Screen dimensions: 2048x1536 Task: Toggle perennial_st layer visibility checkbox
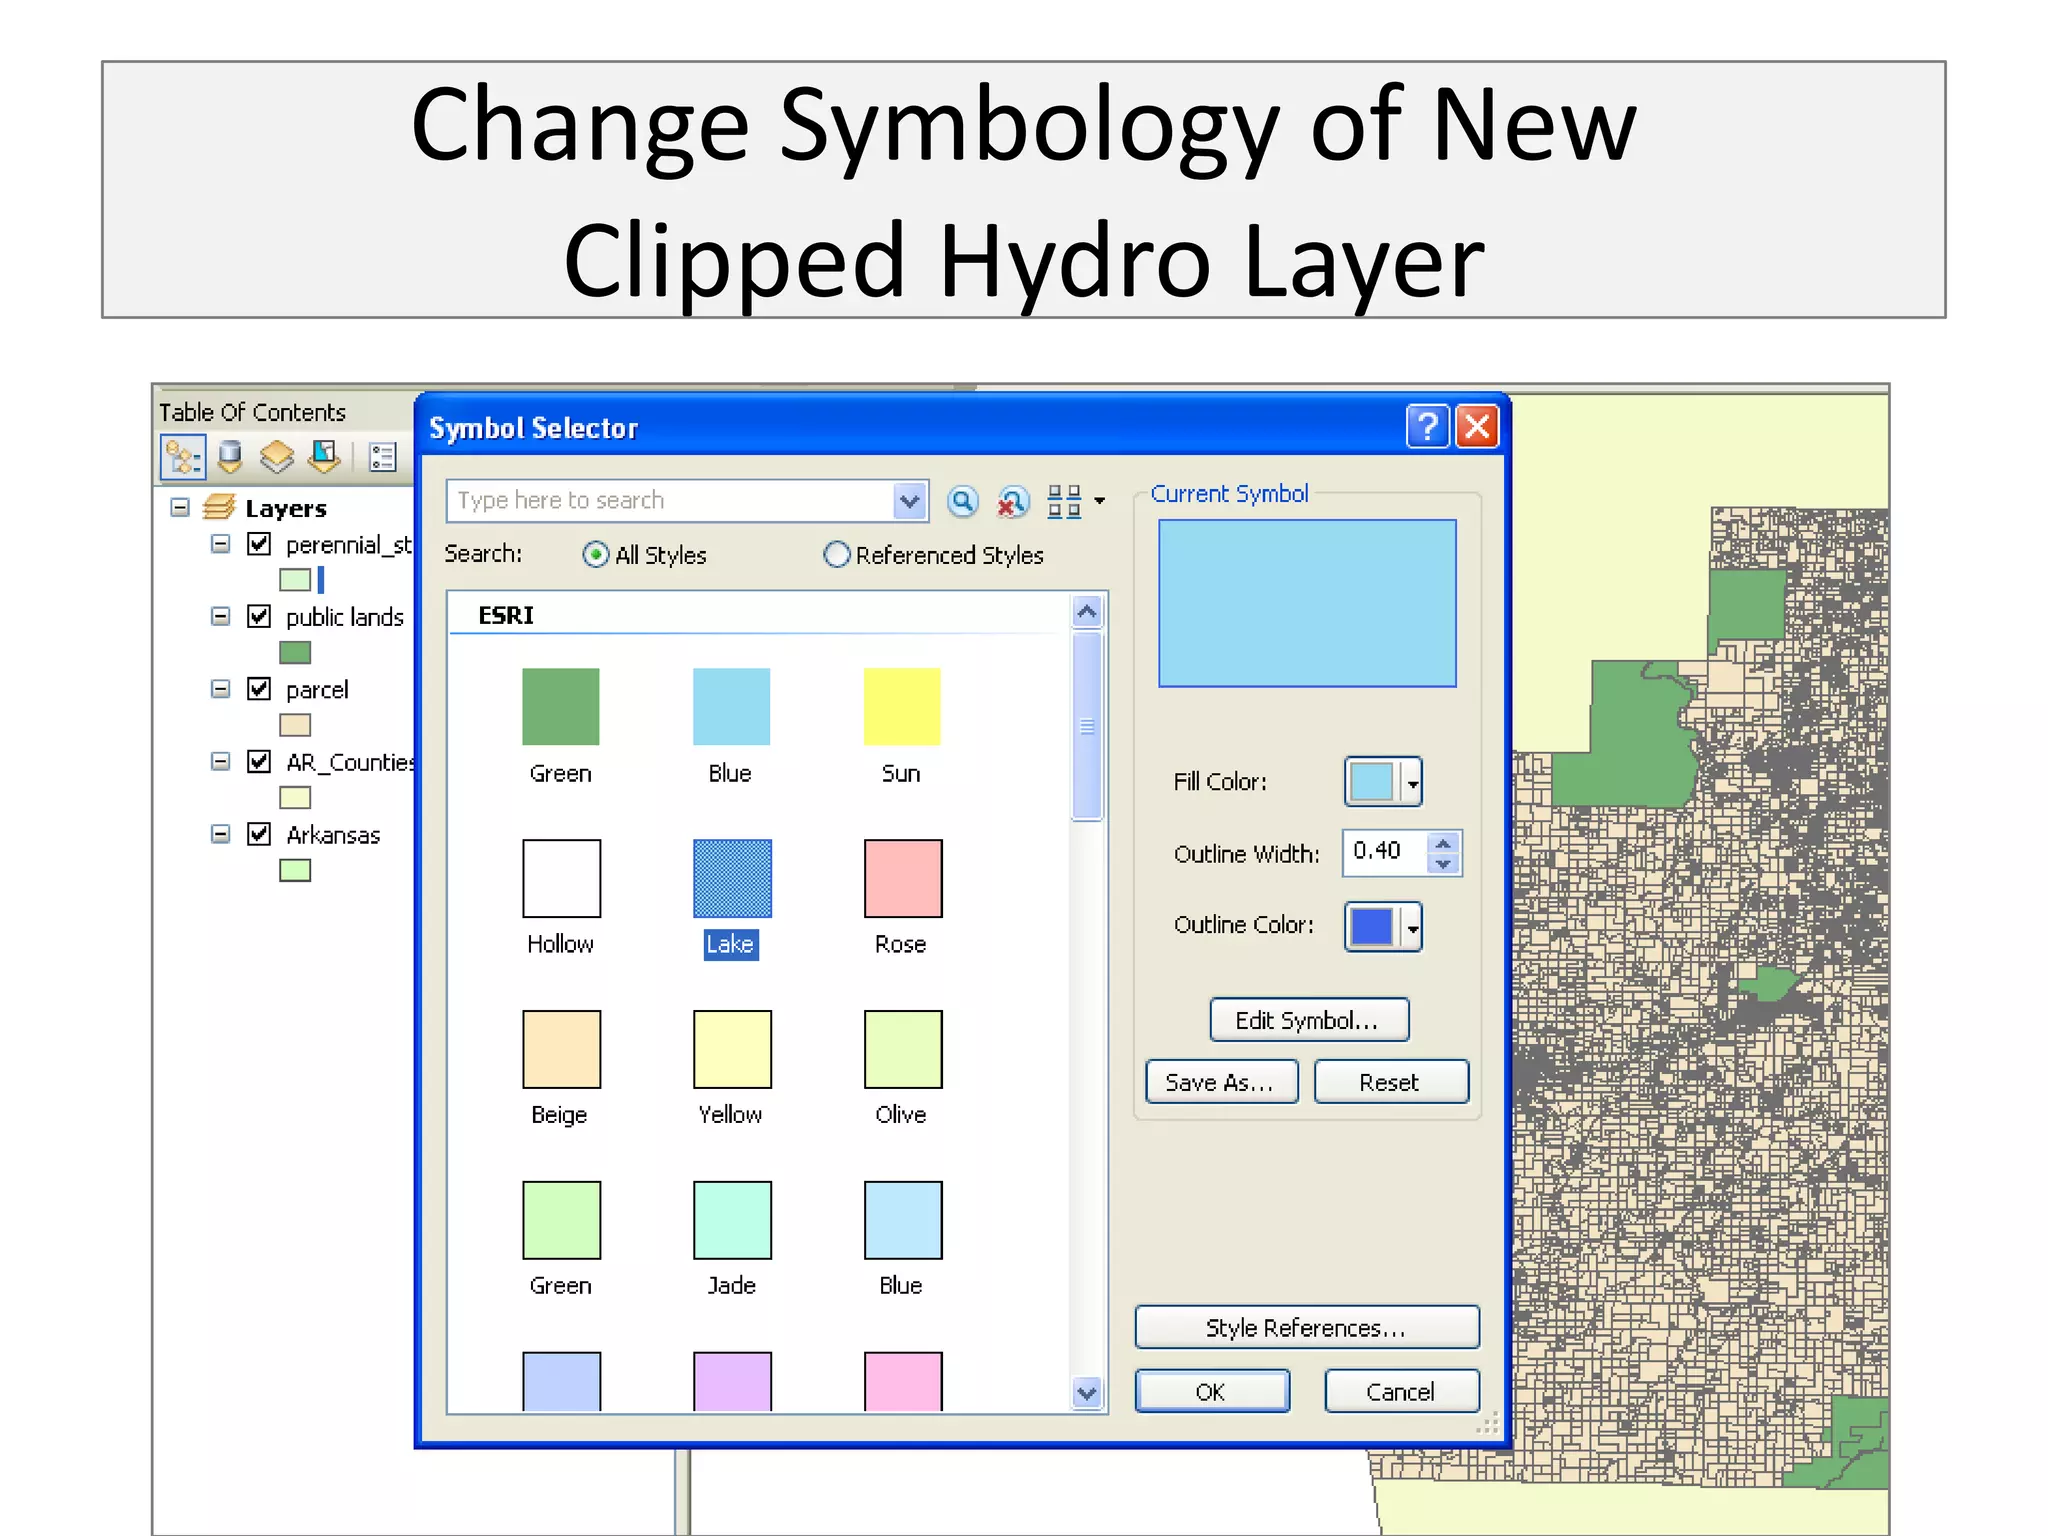259,543
